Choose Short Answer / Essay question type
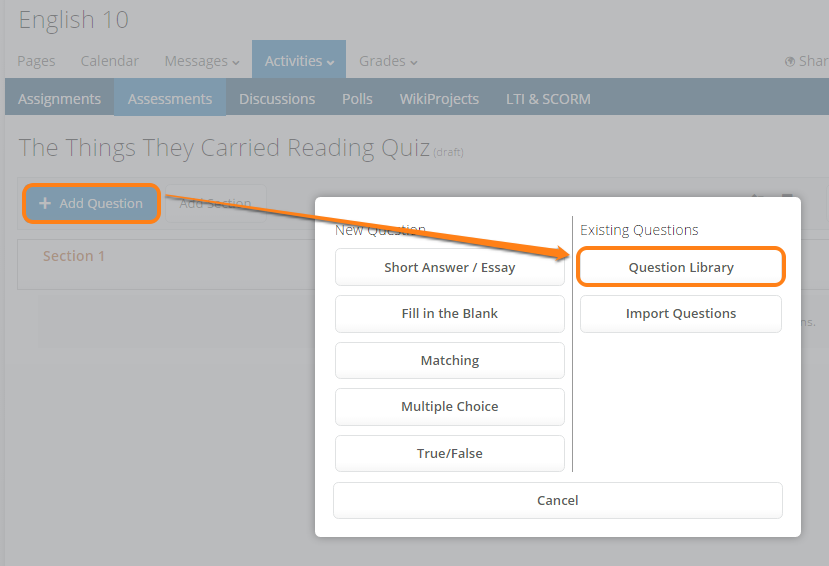 (450, 267)
